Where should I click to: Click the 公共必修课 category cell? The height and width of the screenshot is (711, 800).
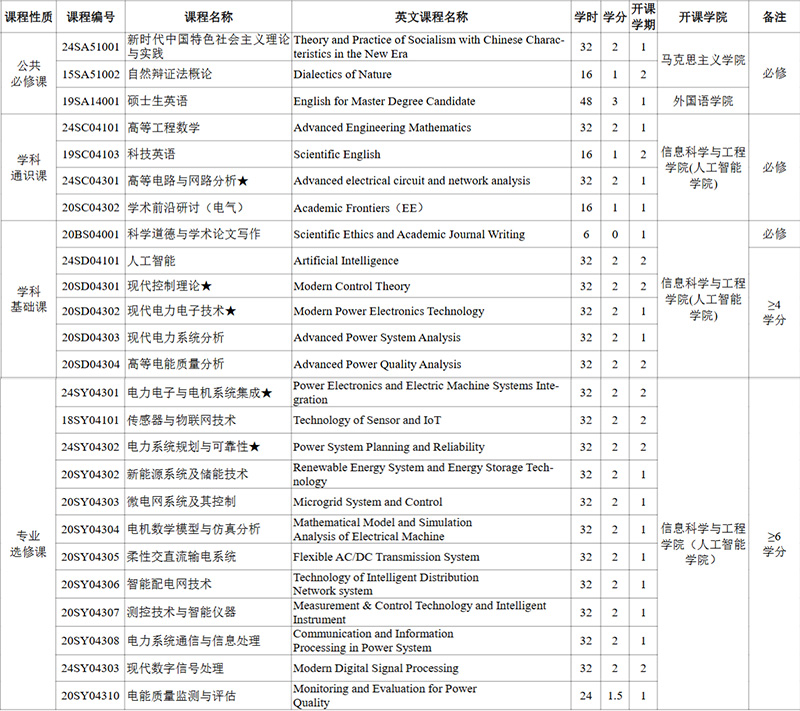point(29,73)
